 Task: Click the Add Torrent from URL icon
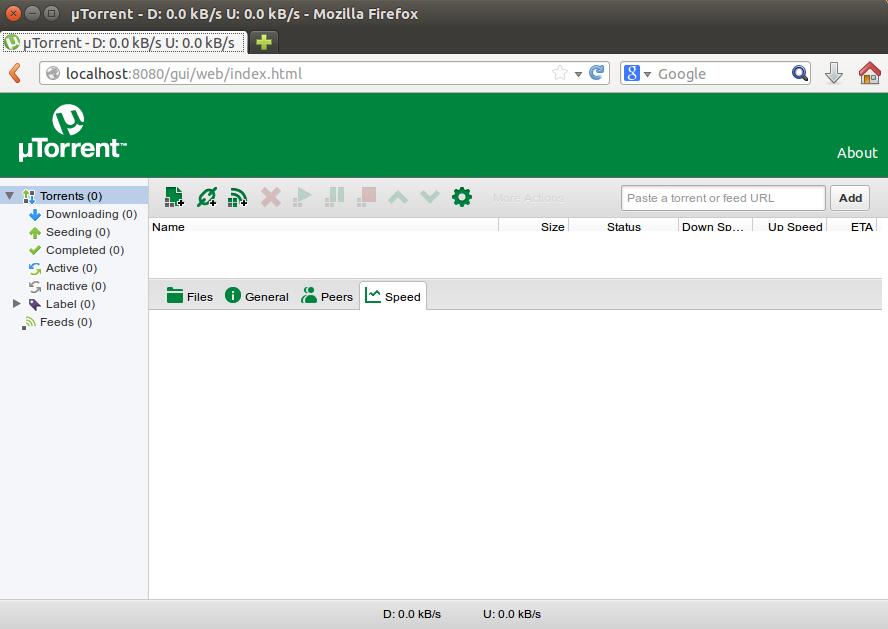tap(206, 197)
